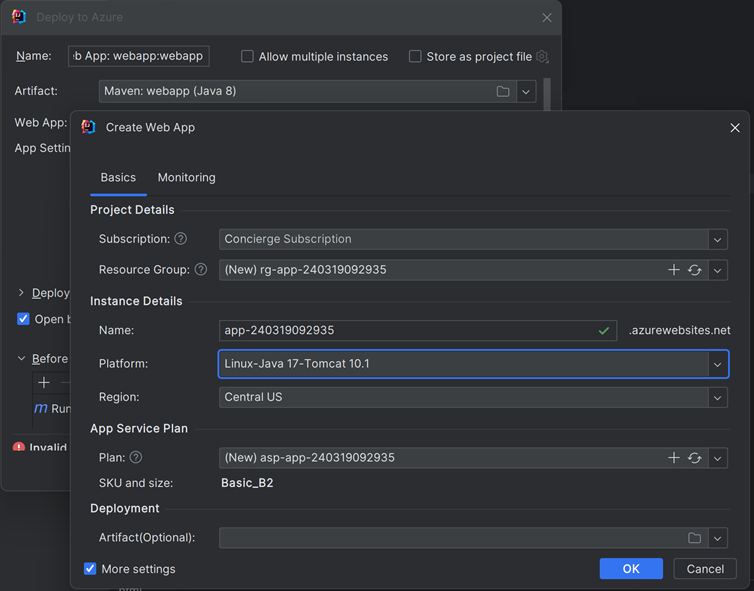The width and height of the screenshot is (754, 591).
Task: Uncheck the More settings checkbox
Action: click(91, 569)
